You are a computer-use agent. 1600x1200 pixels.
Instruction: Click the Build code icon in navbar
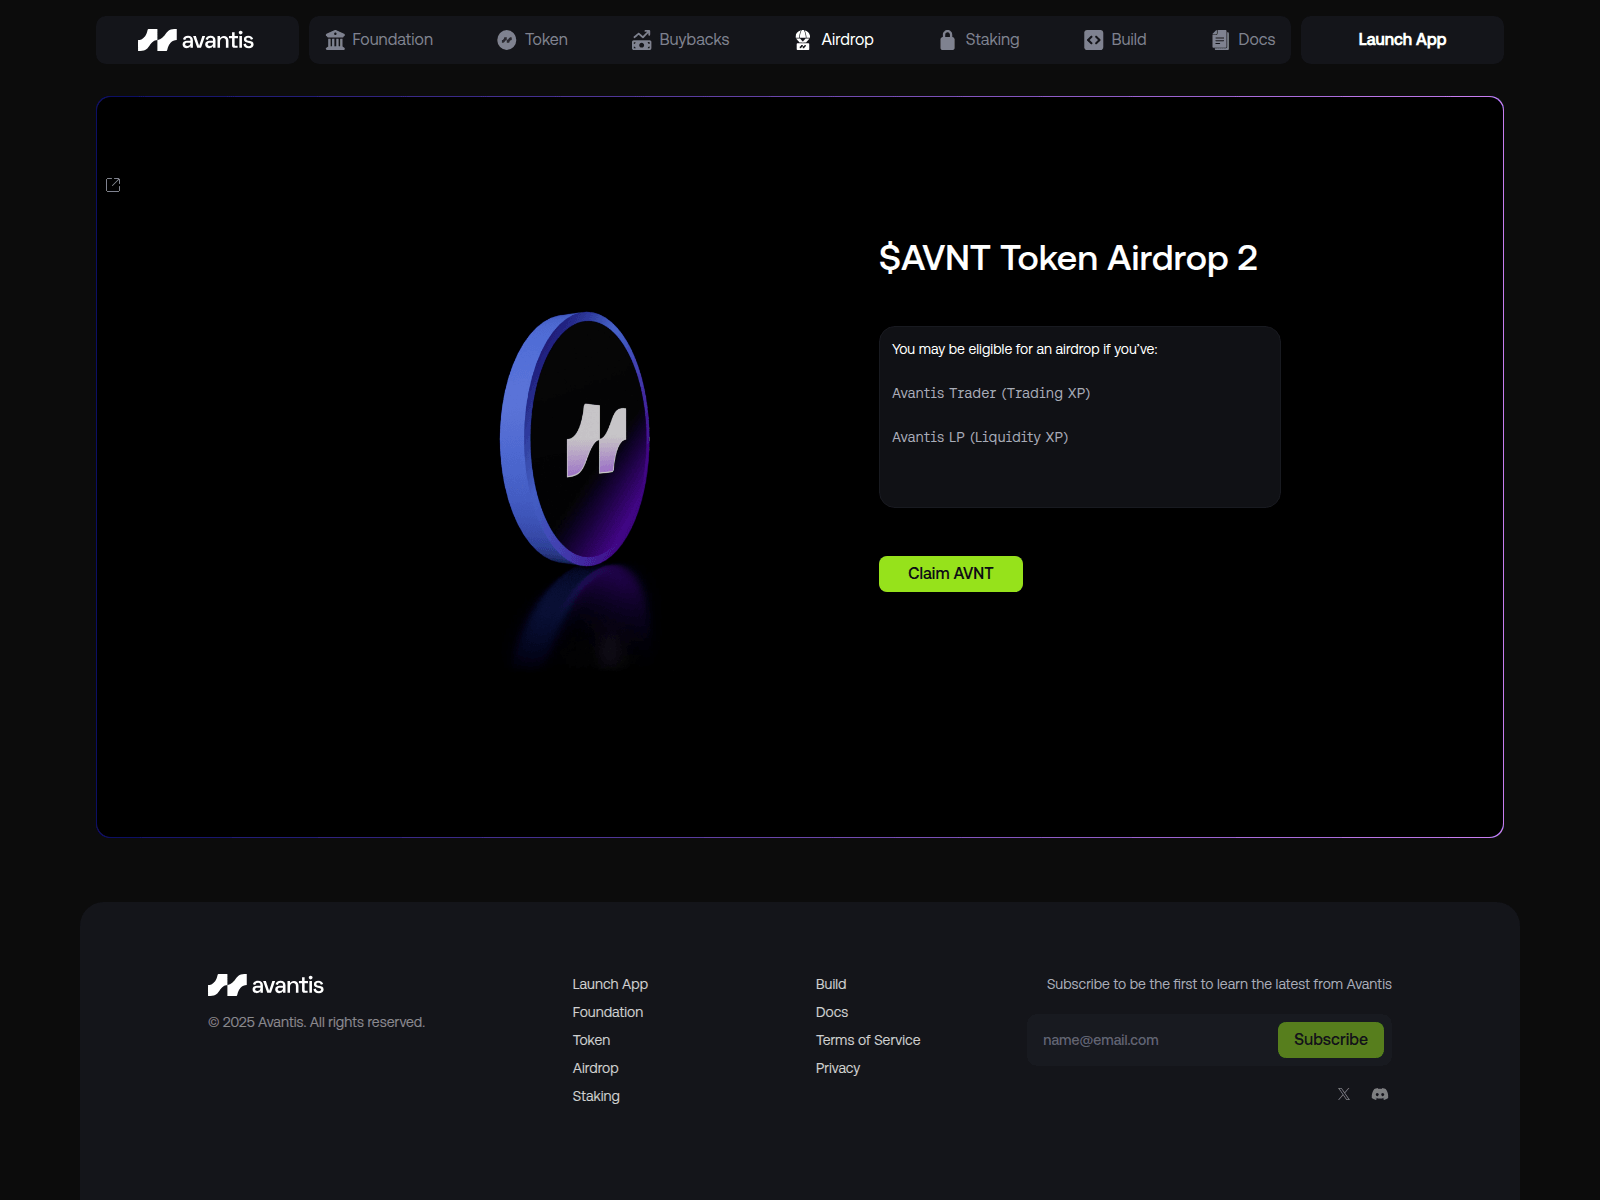coord(1092,39)
